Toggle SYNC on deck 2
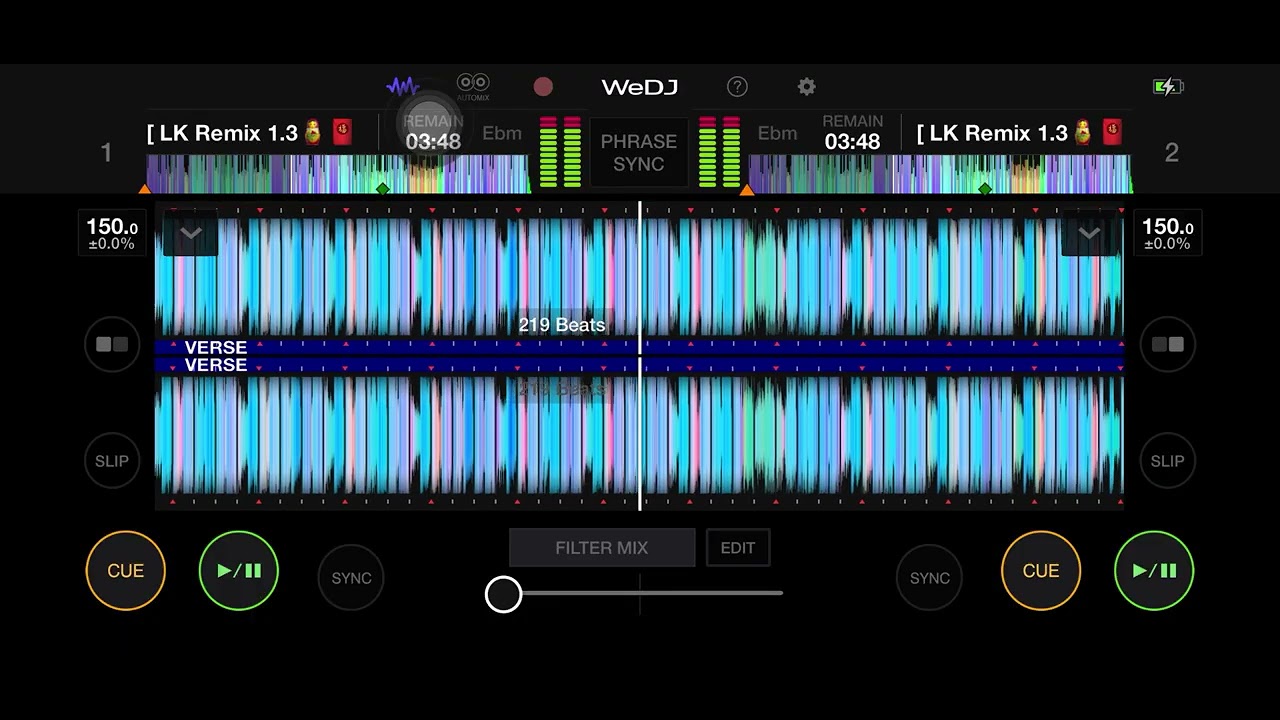This screenshot has width=1280, height=720. click(929, 578)
